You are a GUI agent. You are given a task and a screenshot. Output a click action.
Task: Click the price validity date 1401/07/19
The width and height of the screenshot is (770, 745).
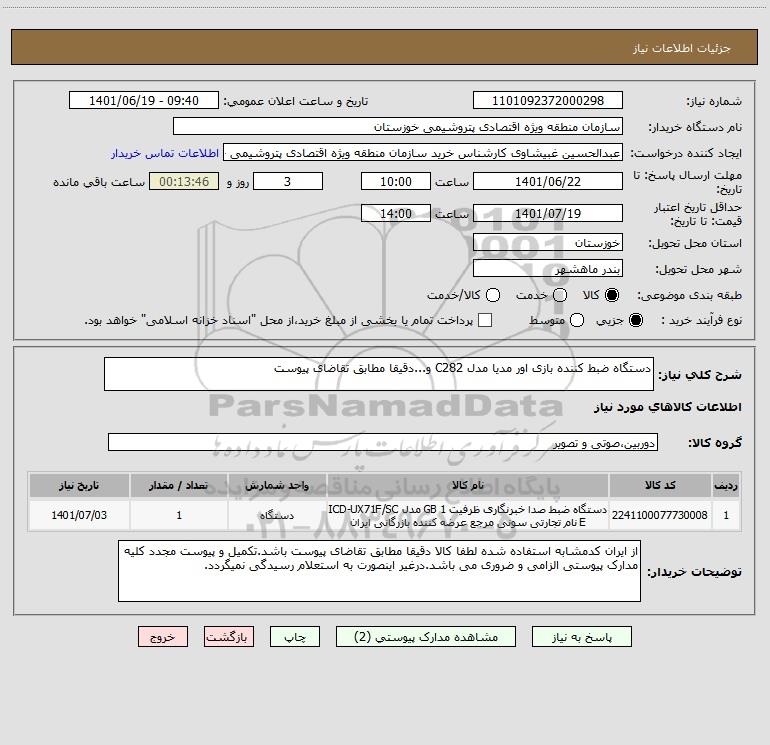[548, 213]
